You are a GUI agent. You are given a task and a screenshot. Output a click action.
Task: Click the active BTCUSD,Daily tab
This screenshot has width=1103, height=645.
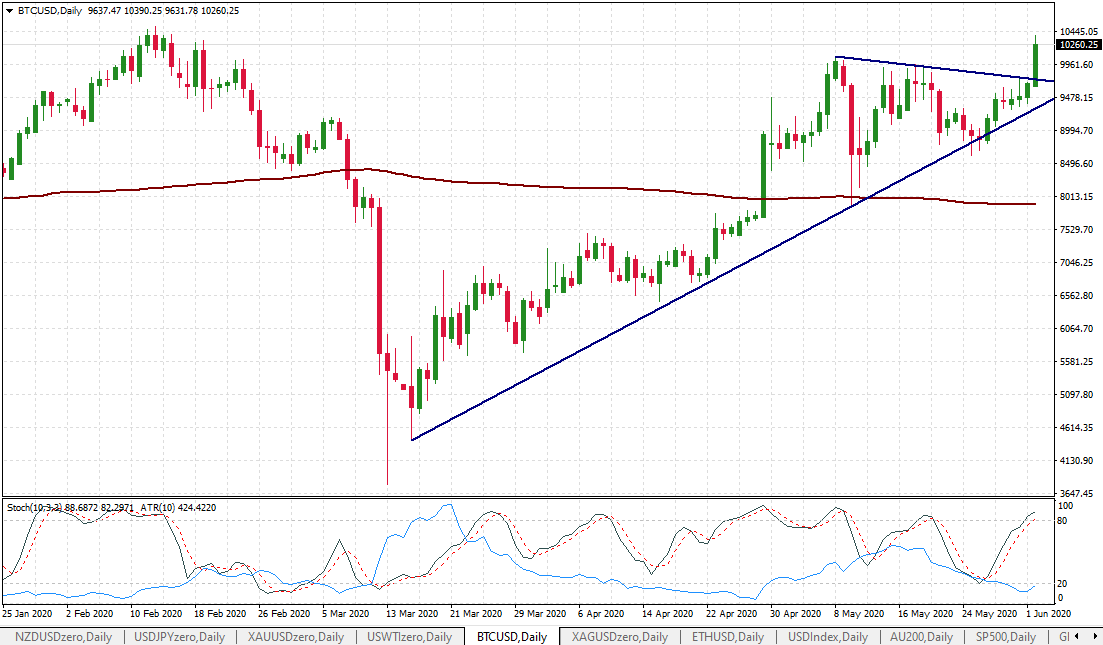pyautogui.click(x=511, y=637)
